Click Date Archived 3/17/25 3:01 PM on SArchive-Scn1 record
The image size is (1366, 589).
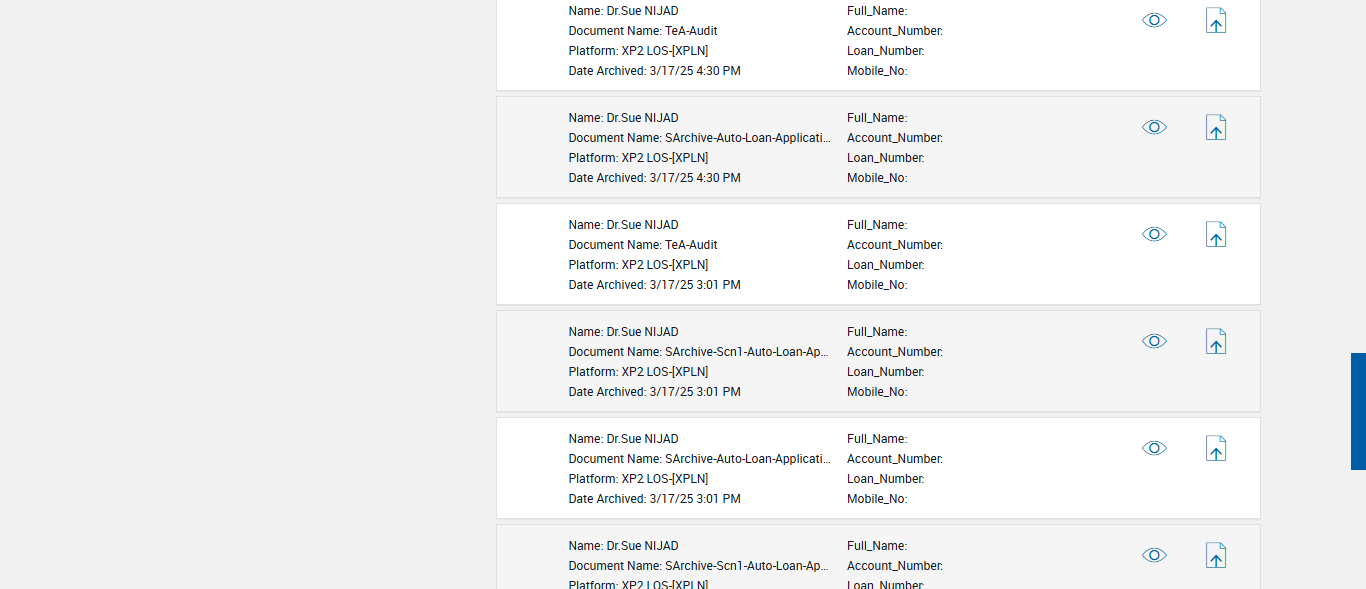(694, 392)
